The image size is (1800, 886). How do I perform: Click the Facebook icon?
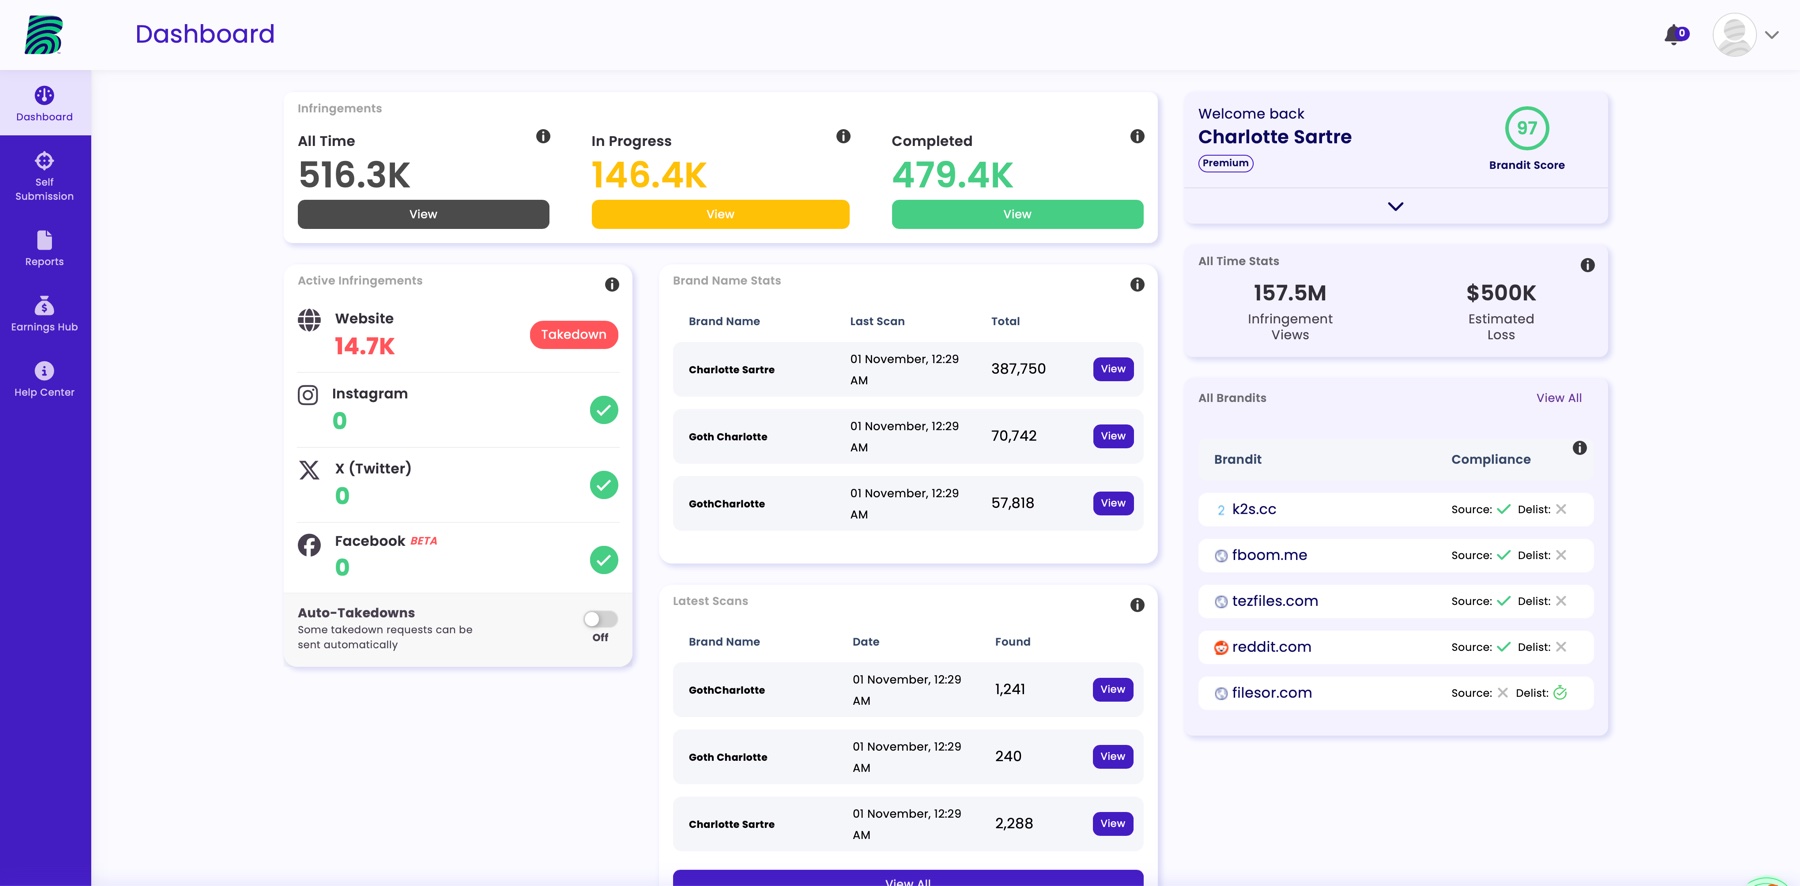[309, 545]
